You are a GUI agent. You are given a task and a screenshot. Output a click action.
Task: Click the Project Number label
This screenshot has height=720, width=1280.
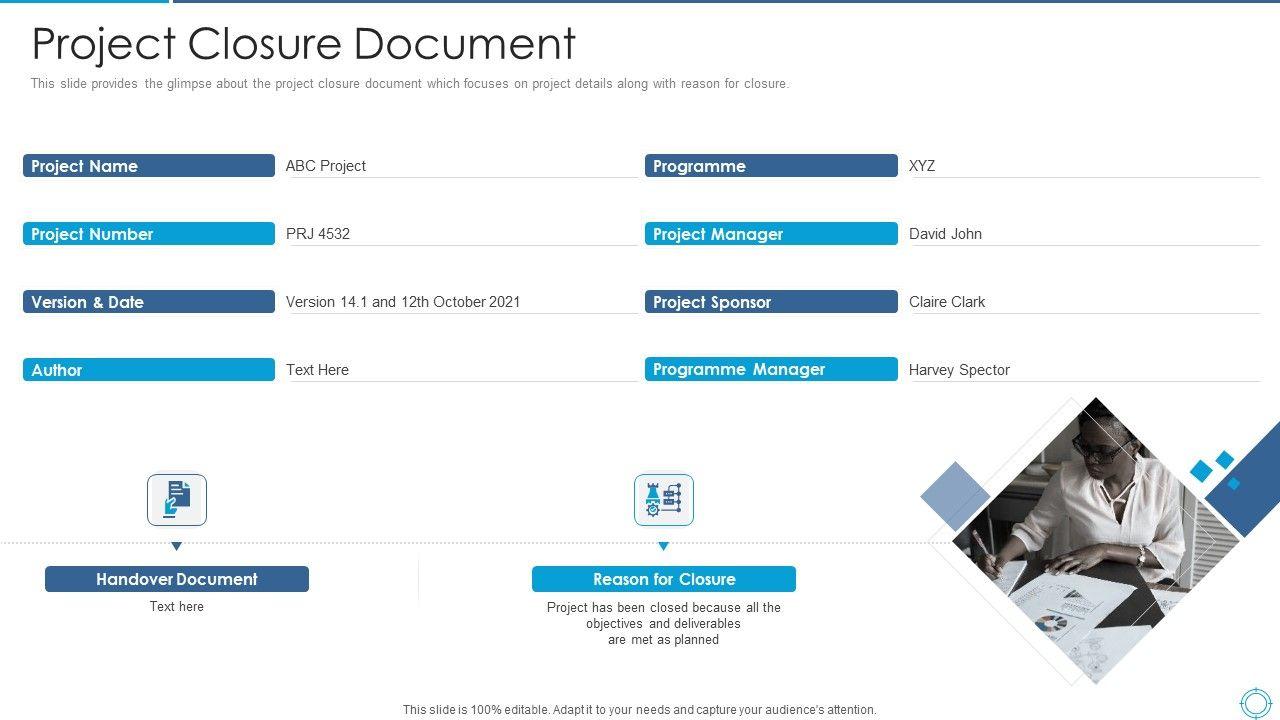(149, 234)
